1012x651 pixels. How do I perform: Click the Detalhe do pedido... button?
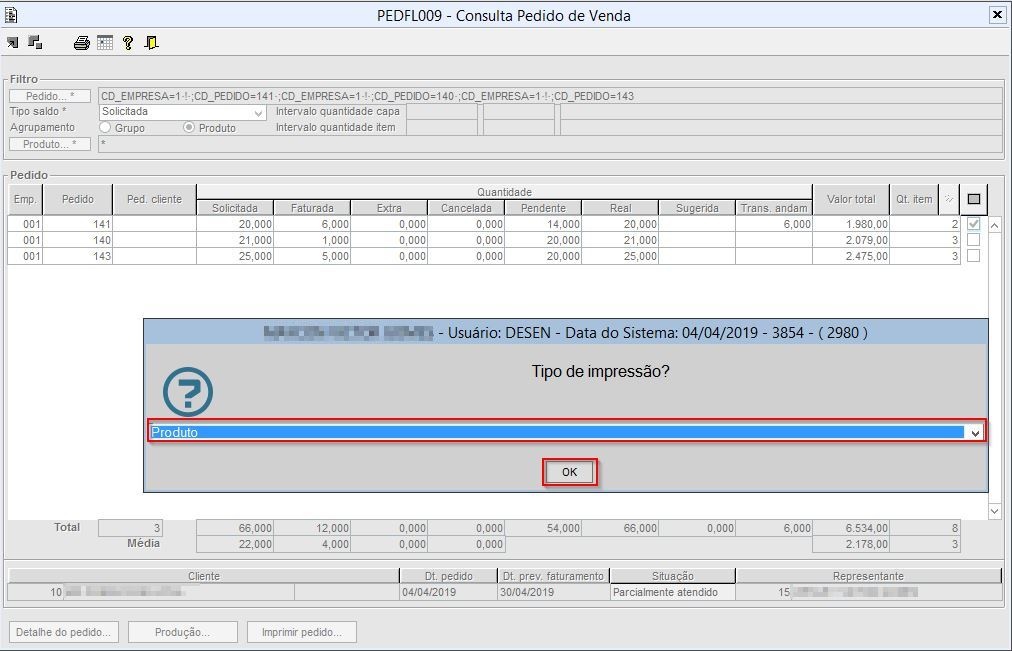(x=63, y=632)
